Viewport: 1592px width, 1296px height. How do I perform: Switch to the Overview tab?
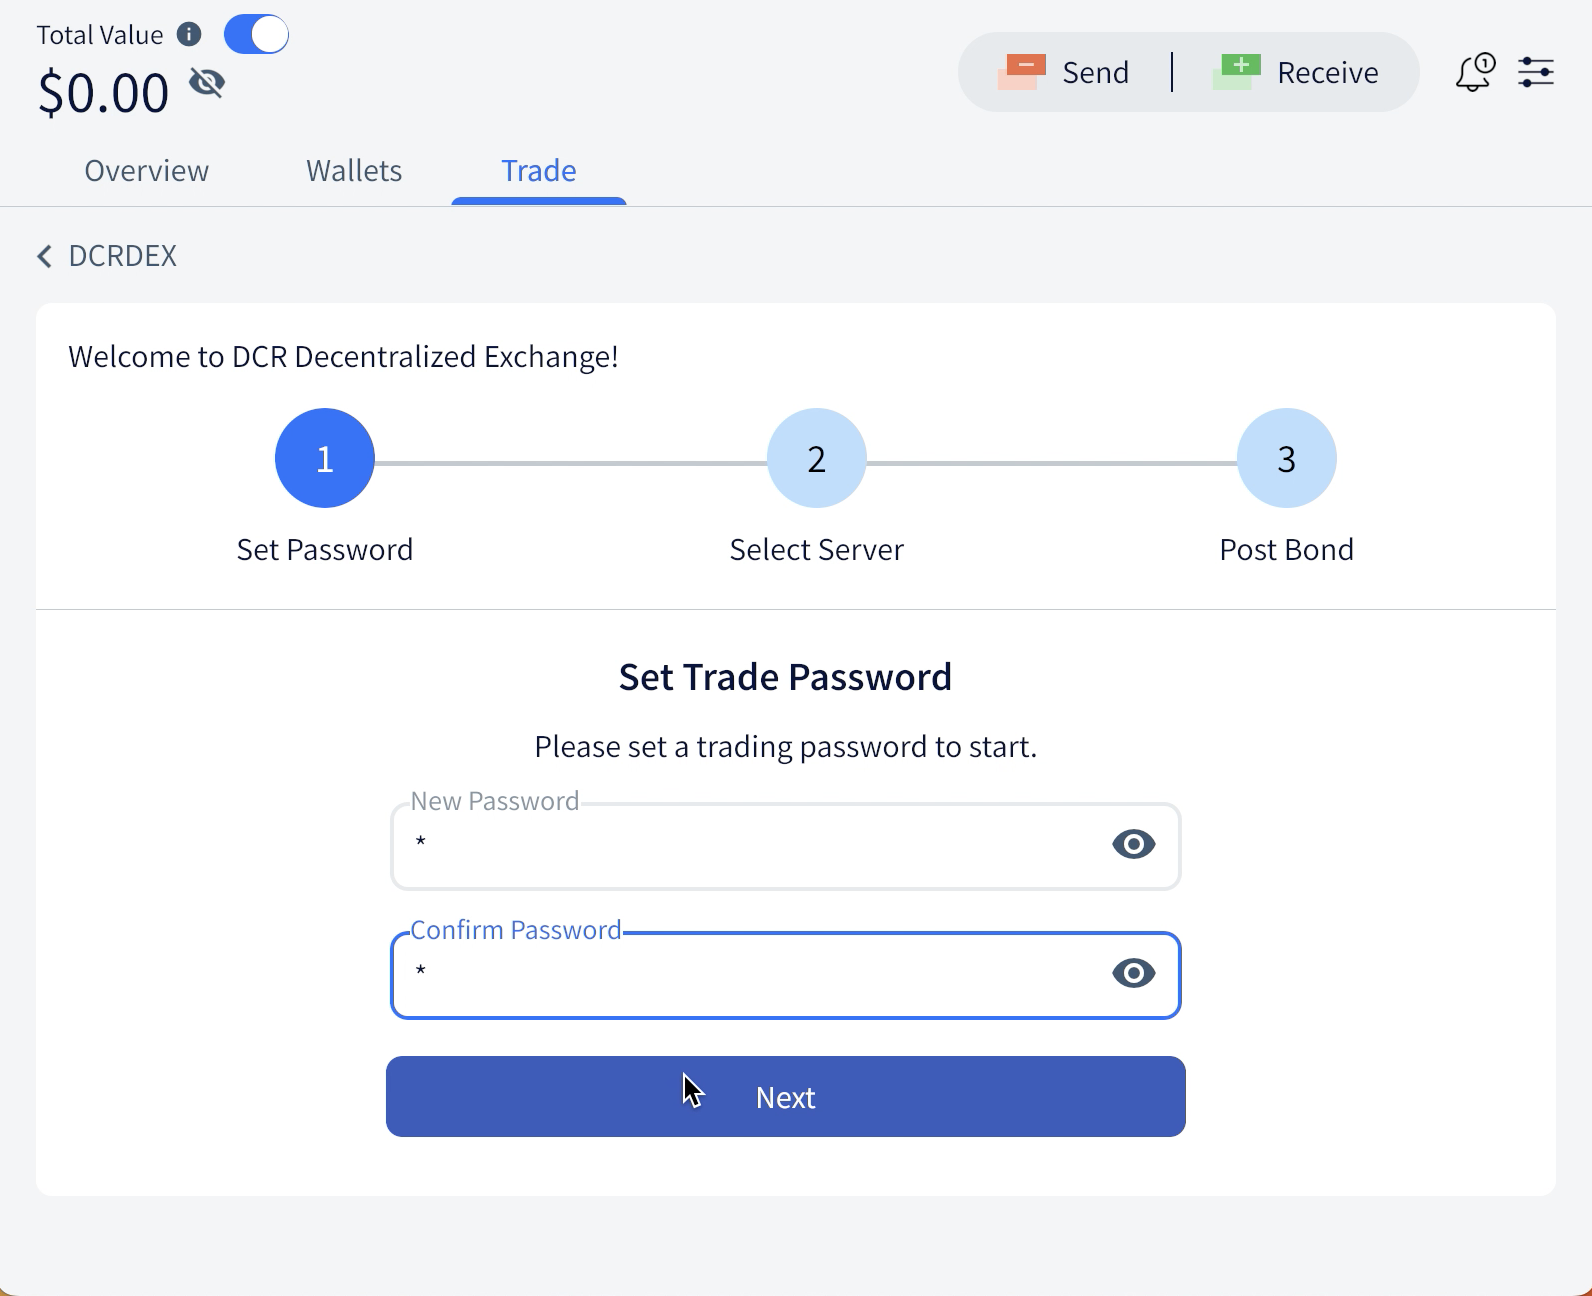(146, 170)
